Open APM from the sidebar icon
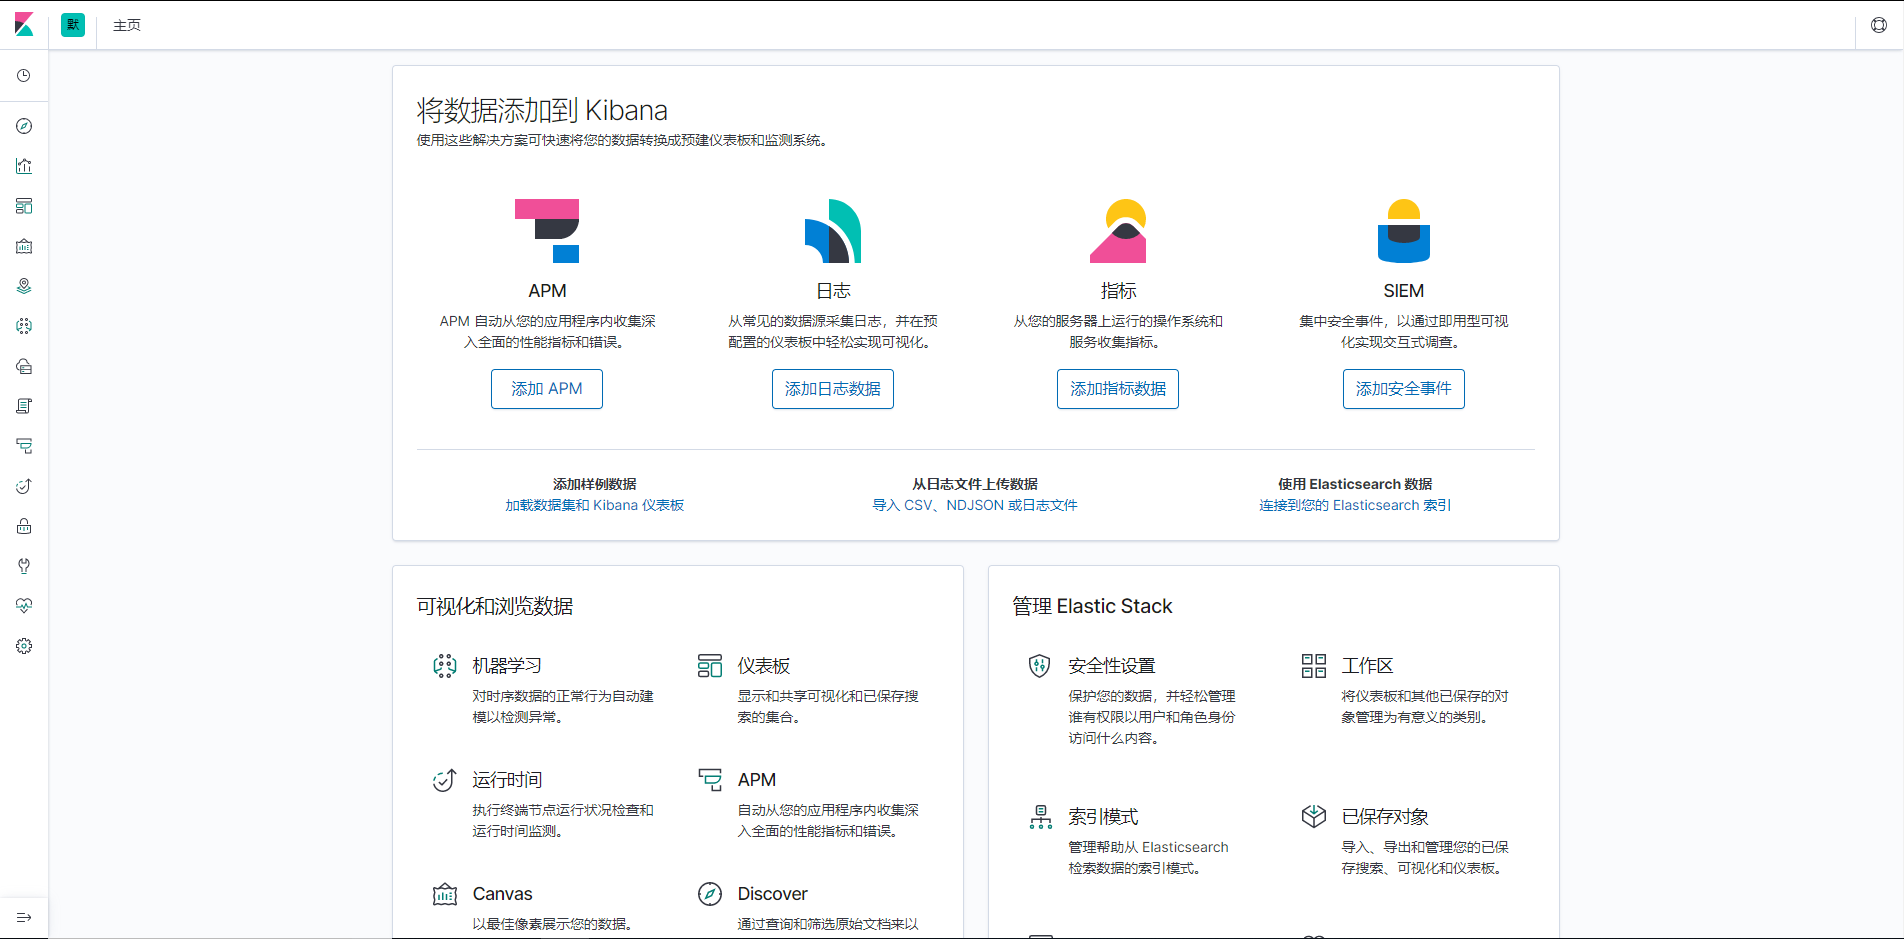Viewport: 1904px width, 939px height. 24,446
